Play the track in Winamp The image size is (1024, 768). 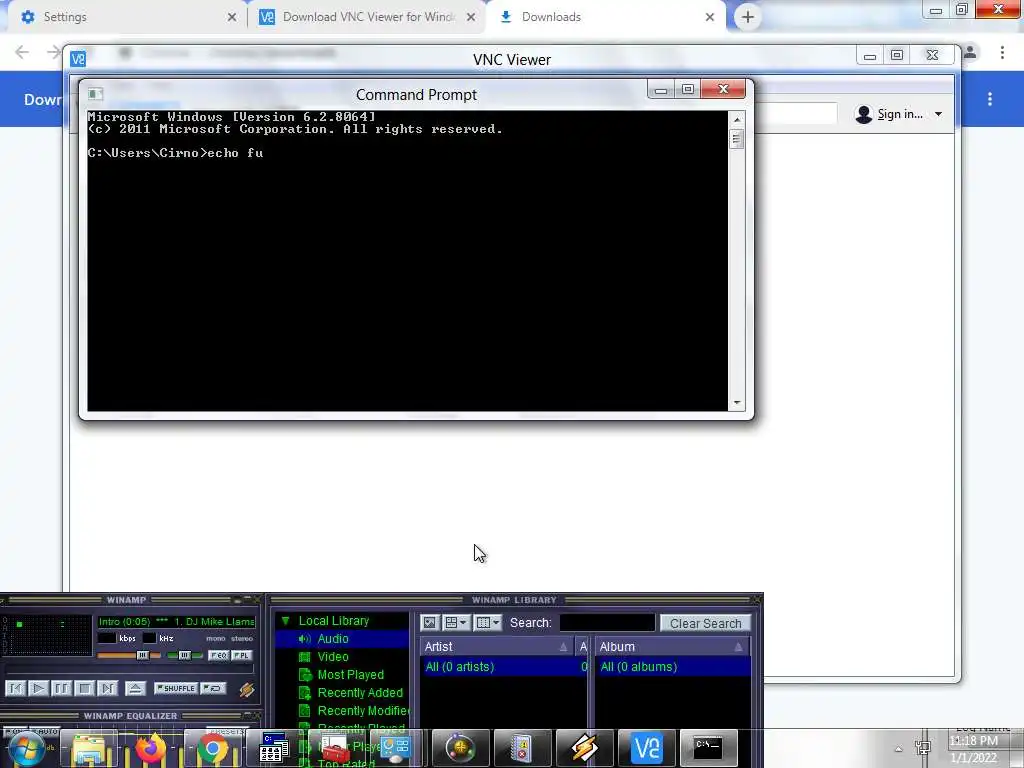39,688
